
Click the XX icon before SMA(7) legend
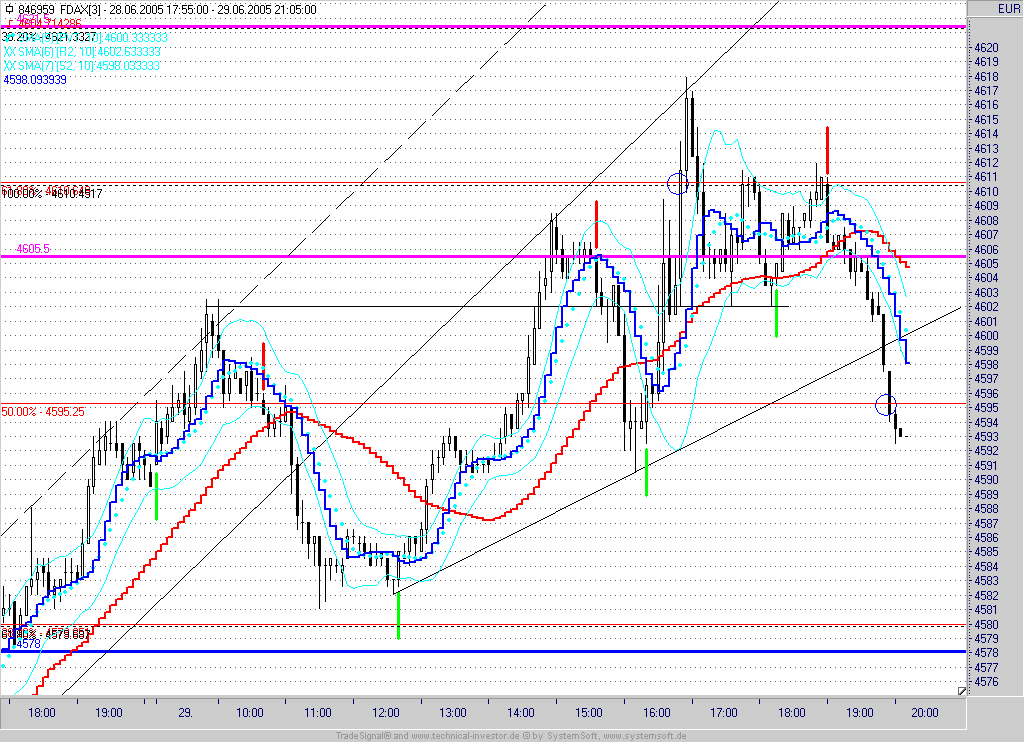click(10, 66)
